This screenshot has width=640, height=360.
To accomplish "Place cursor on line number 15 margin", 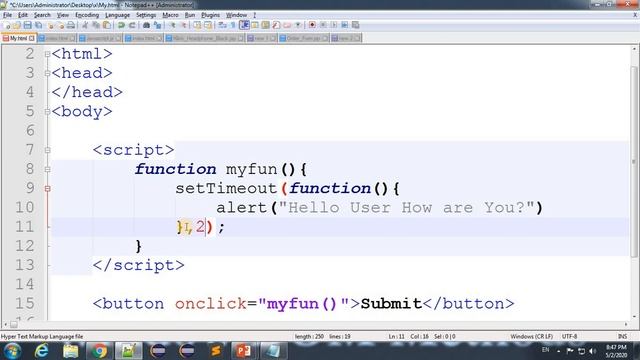I will (x=24, y=304).
